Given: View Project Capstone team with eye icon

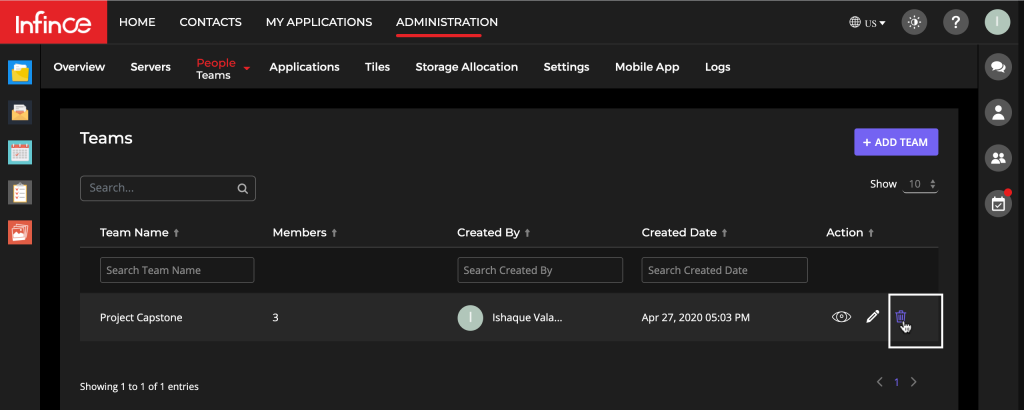Looking at the screenshot, I should [842, 317].
